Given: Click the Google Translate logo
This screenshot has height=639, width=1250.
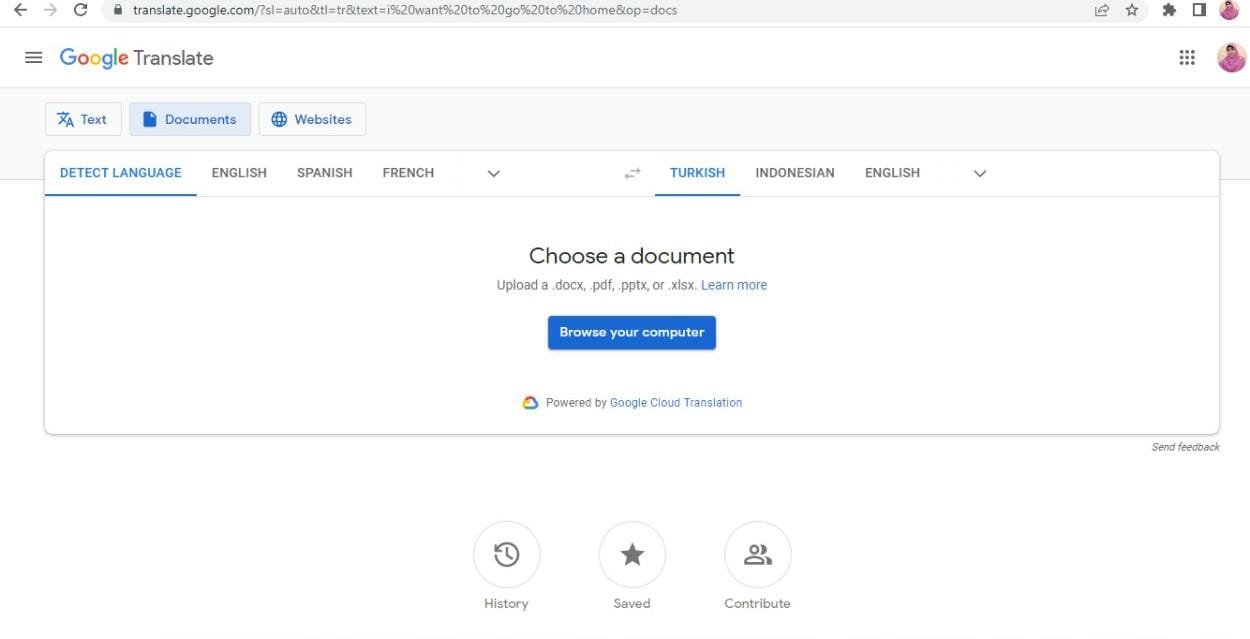Looking at the screenshot, I should [x=136, y=58].
